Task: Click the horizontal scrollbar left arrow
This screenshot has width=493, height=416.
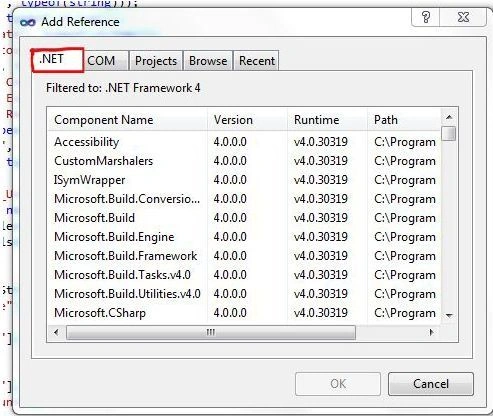Action: [56, 332]
